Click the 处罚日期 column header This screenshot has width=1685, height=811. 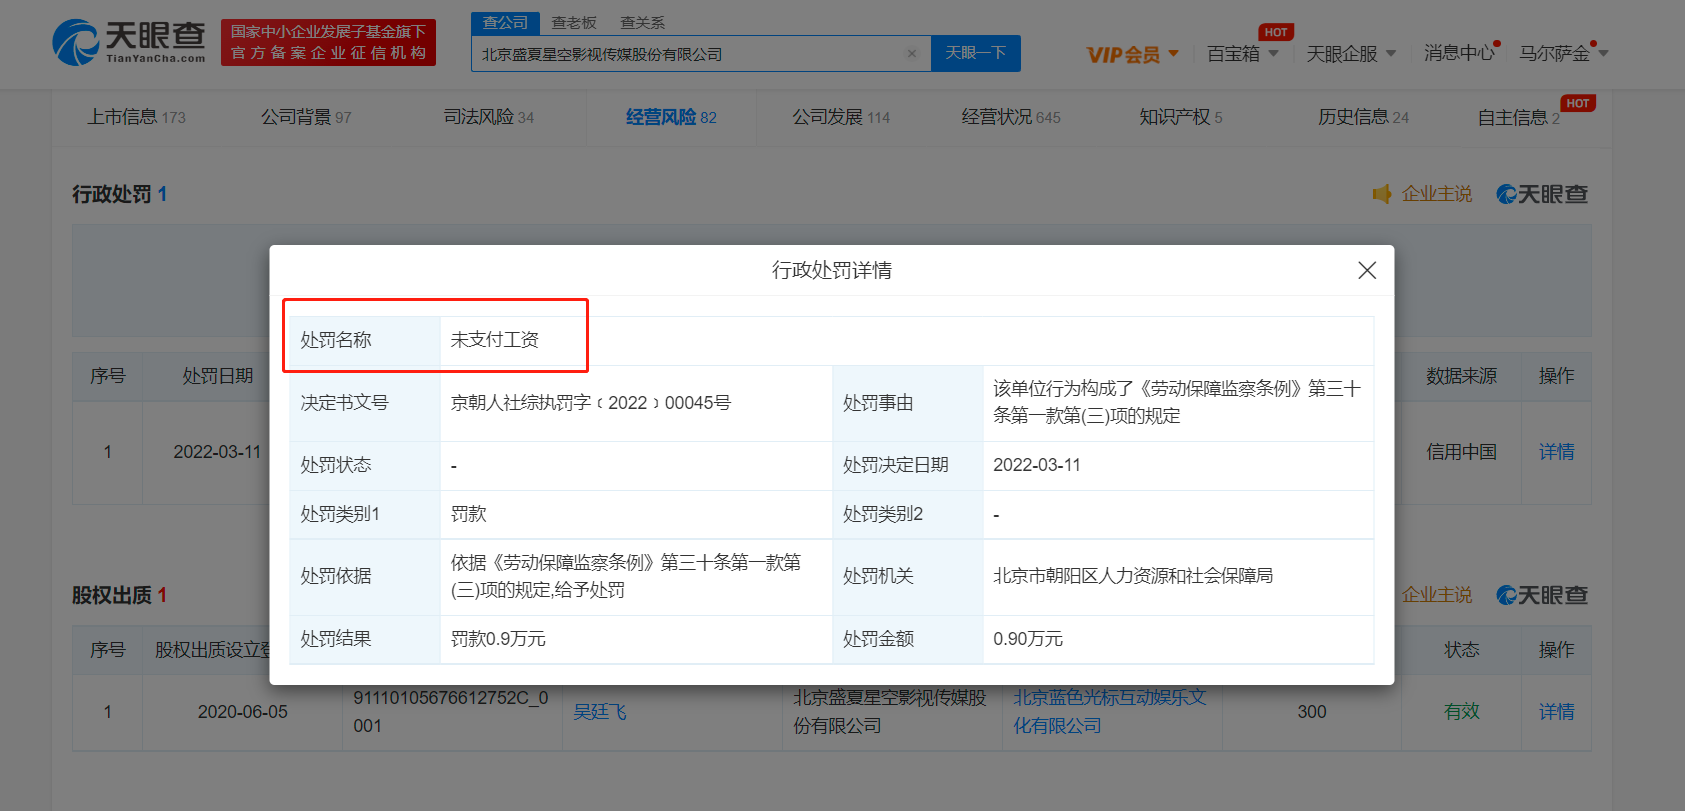[x=217, y=376]
